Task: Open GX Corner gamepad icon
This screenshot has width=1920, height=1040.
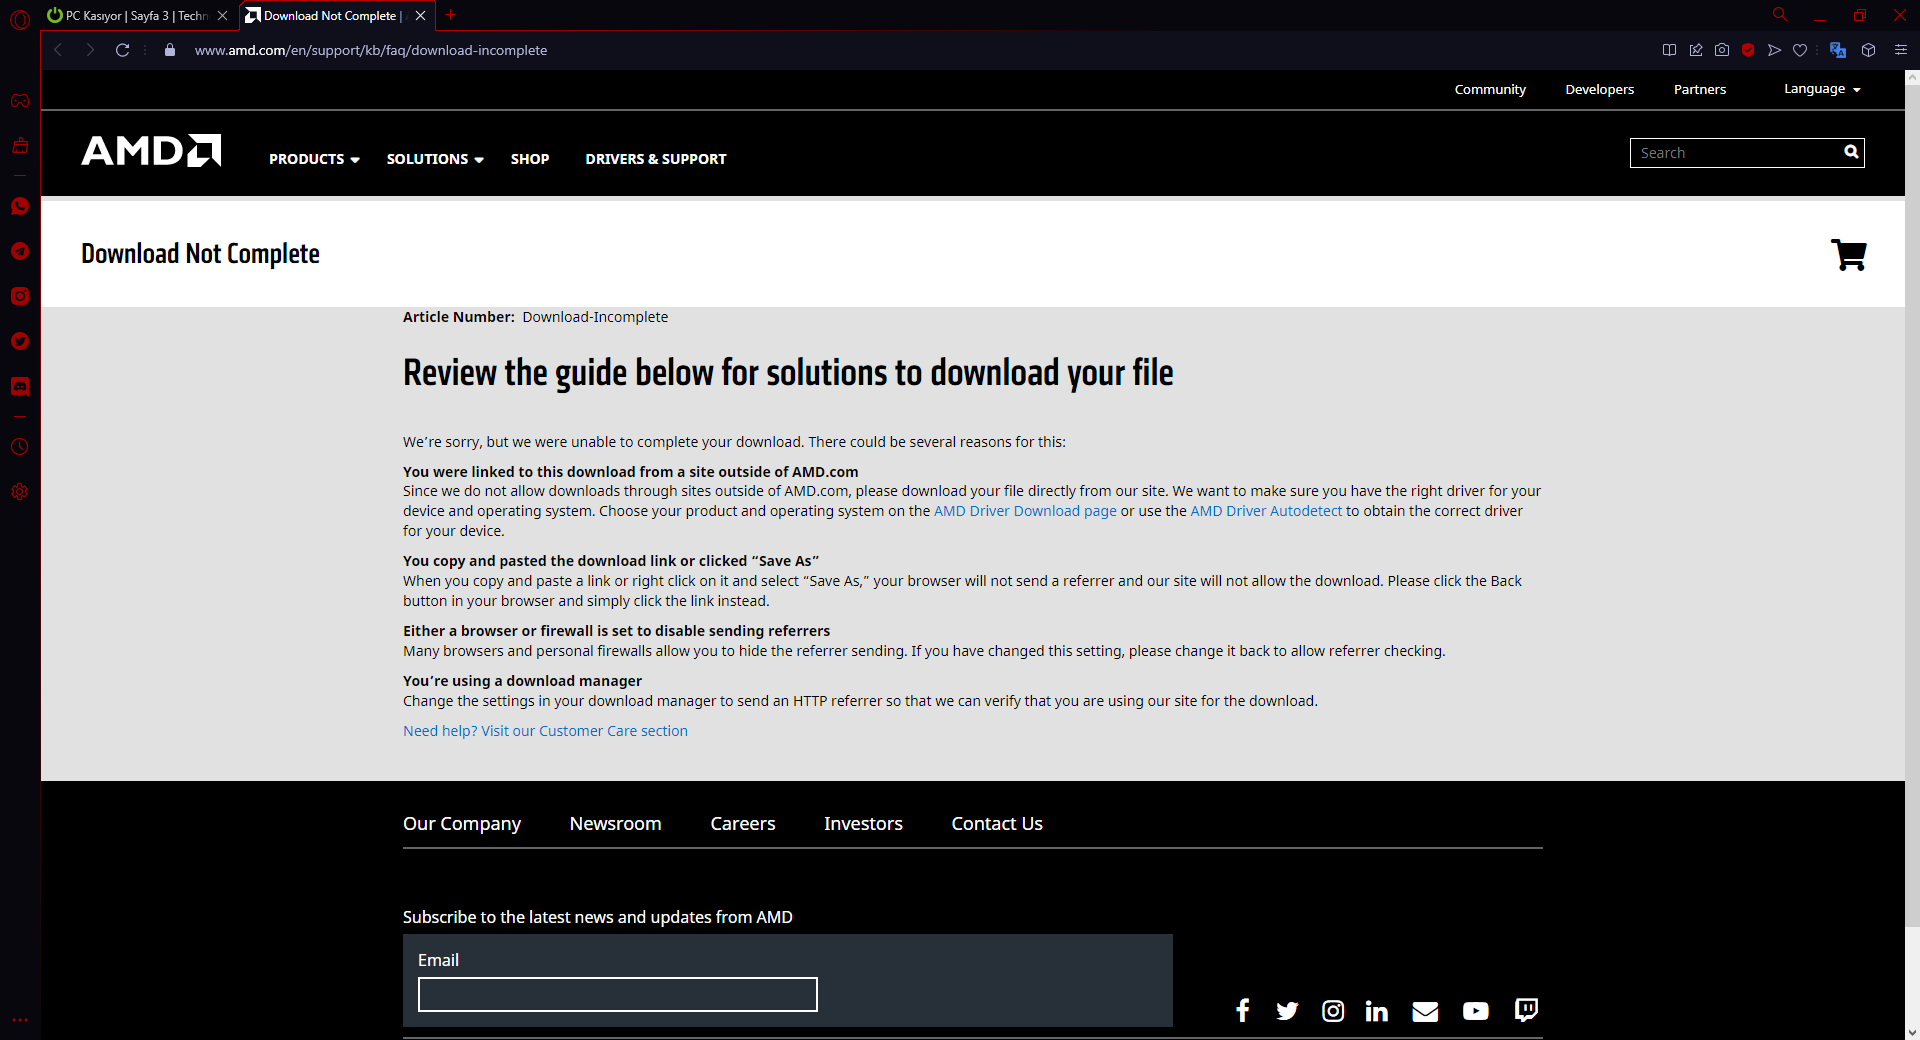Action: tap(20, 101)
